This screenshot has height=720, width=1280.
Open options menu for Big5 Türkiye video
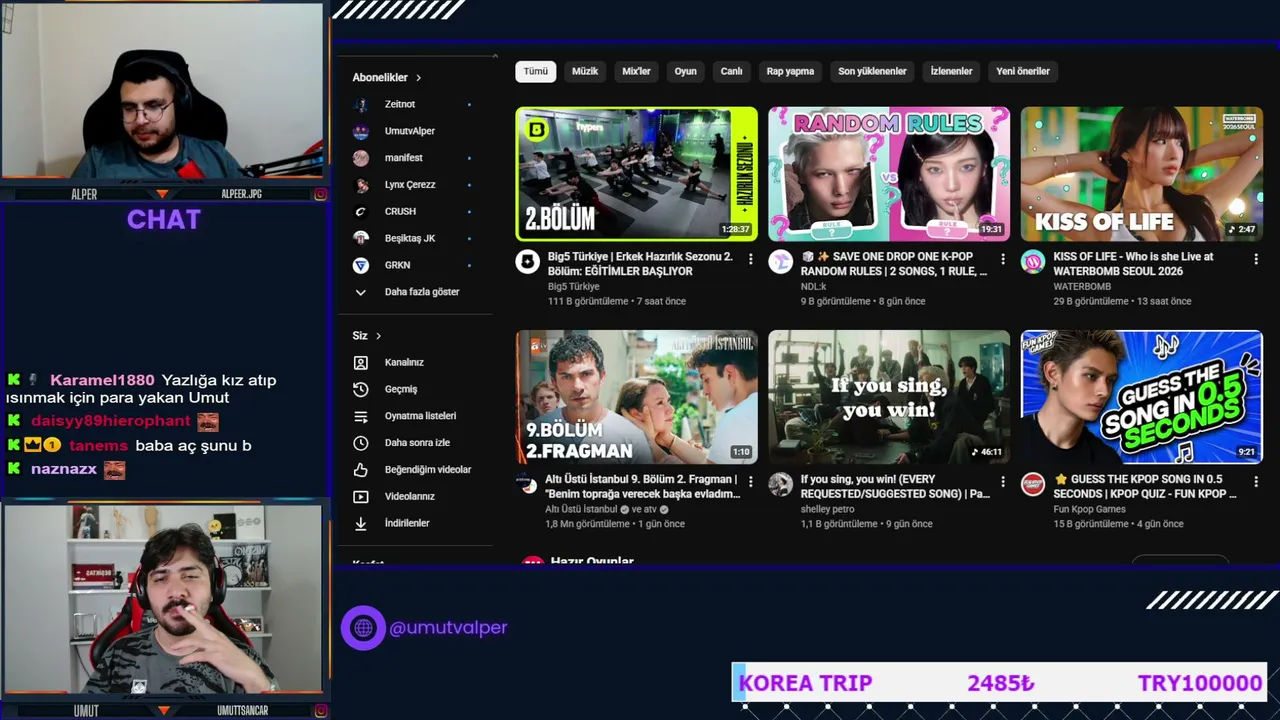coord(750,259)
